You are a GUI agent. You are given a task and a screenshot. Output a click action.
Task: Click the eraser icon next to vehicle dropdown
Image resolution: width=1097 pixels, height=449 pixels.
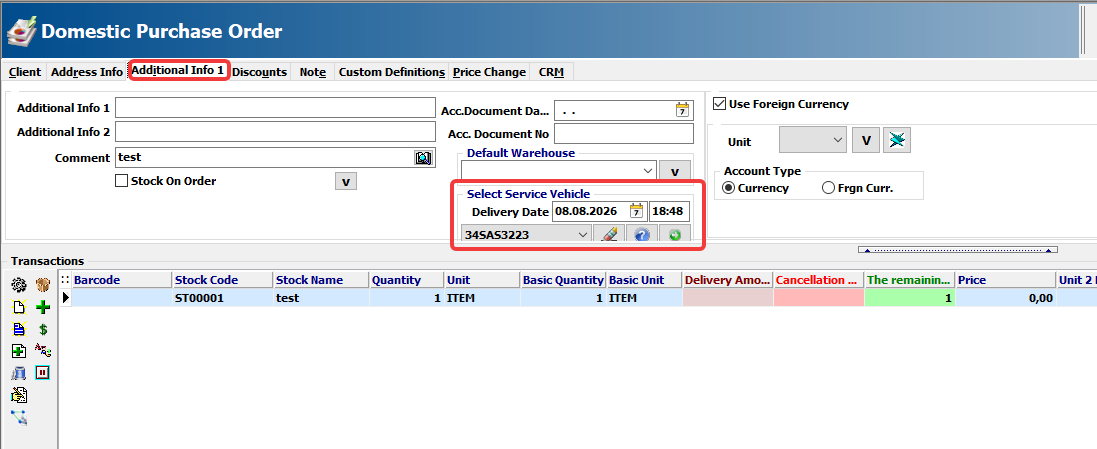pyautogui.click(x=609, y=235)
